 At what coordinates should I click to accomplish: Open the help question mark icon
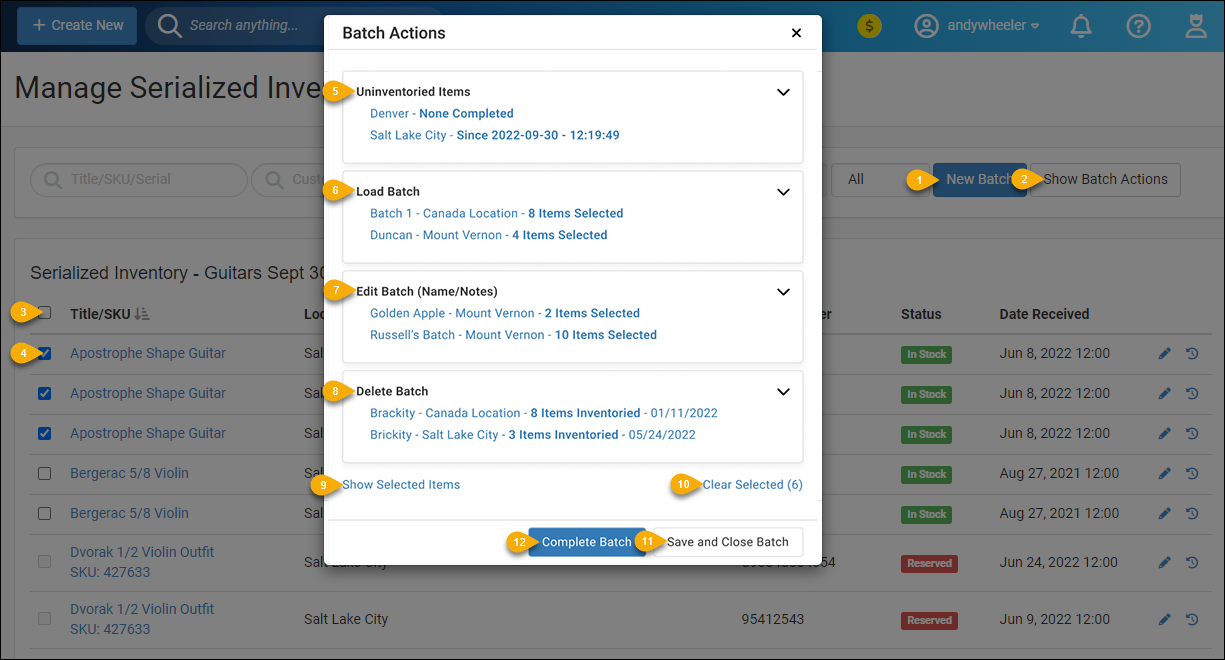click(x=1138, y=26)
